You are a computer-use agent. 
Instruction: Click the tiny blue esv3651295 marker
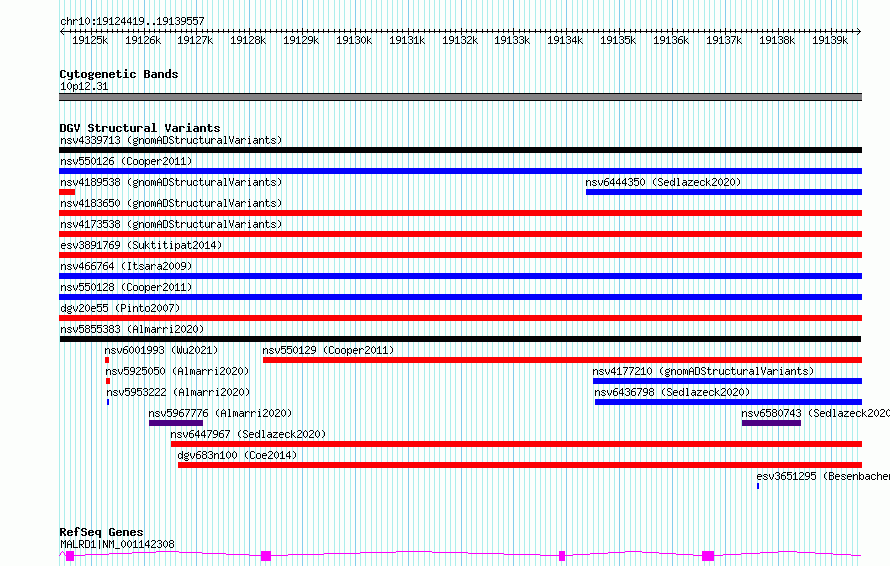pyautogui.click(x=758, y=486)
